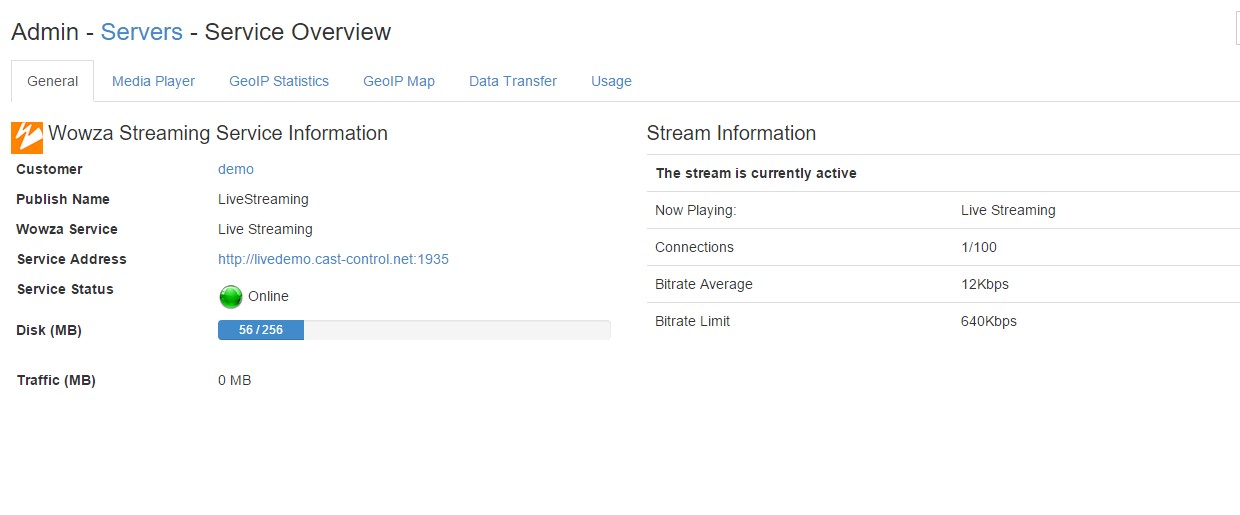Select the 0 MB traffic value
Image resolution: width=1240 pixels, height=515 pixels.
point(234,380)
